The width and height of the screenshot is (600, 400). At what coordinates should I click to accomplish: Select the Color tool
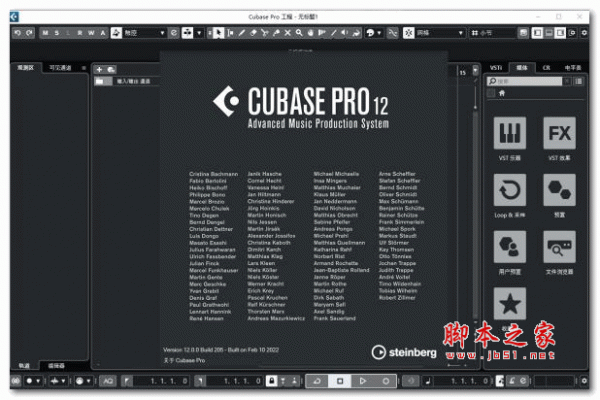356,33
